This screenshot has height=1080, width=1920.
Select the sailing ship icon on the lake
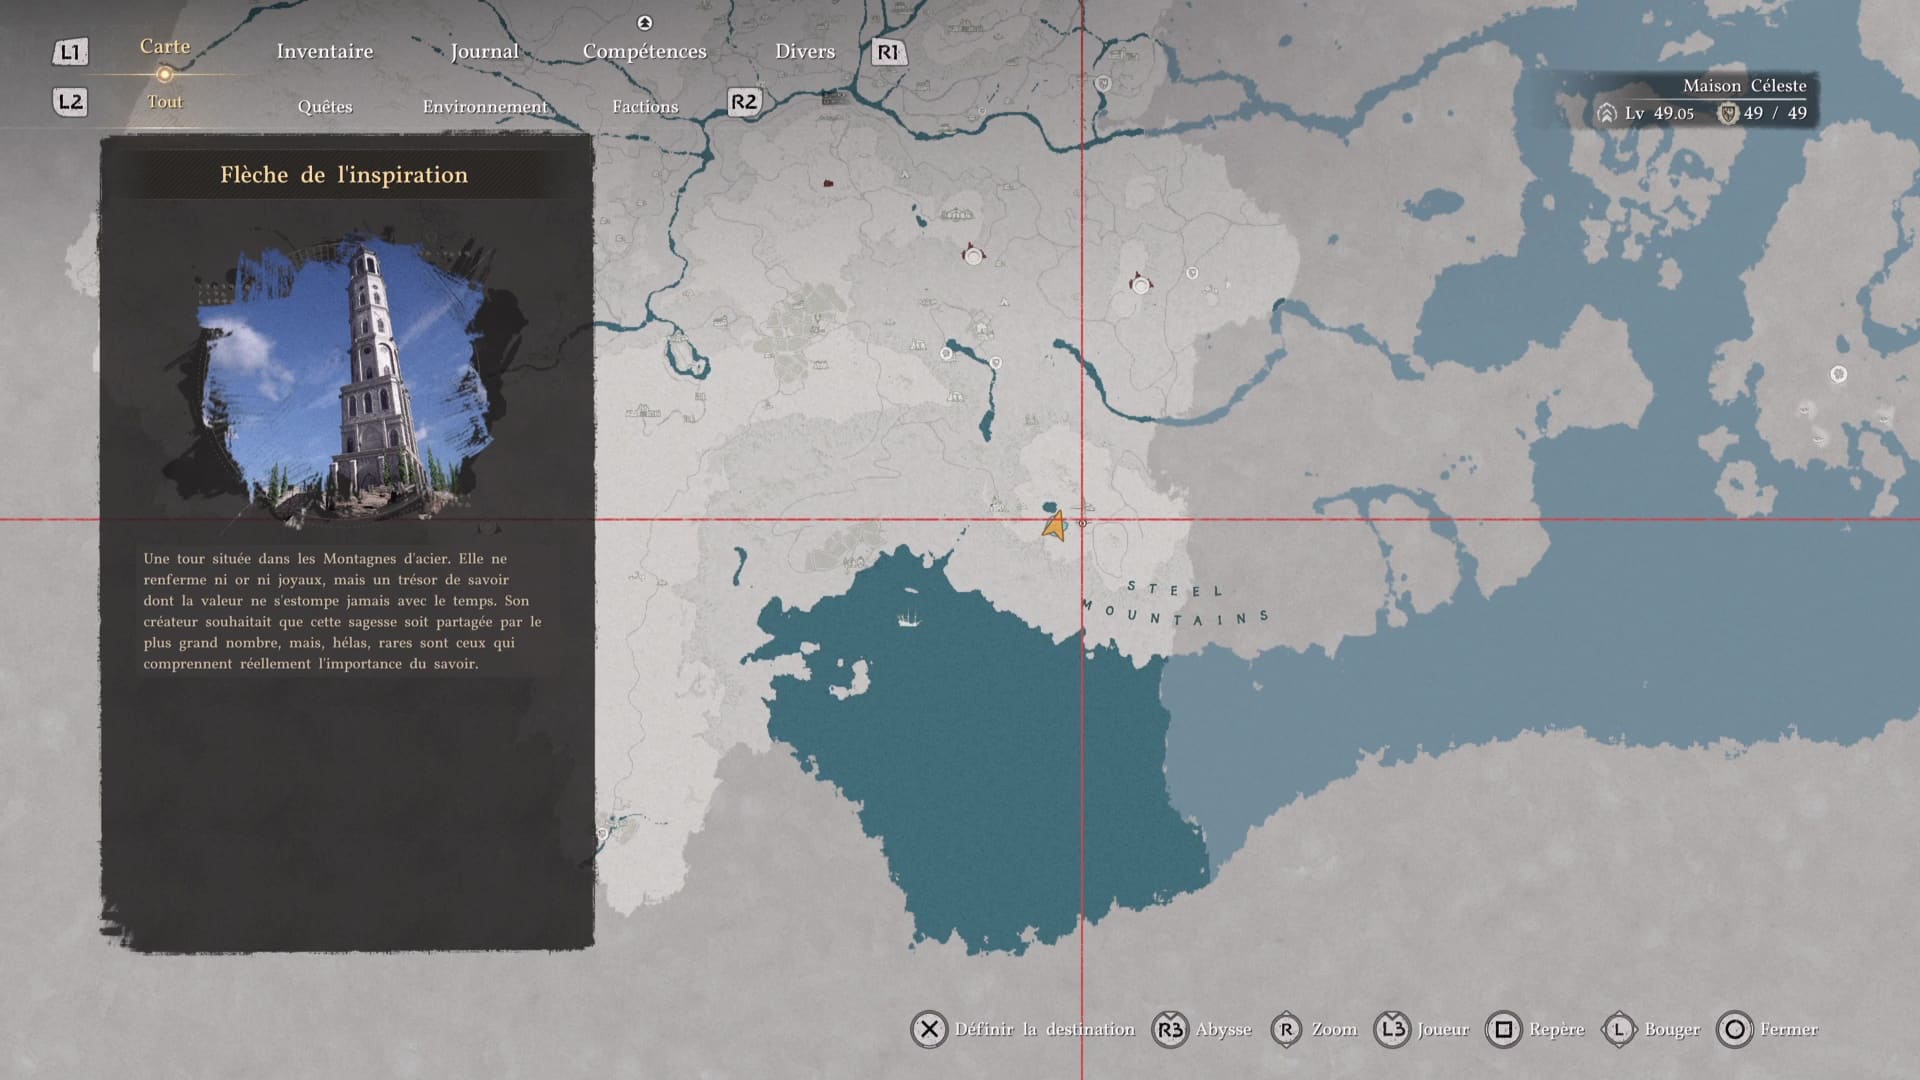pyautogui.click(x=908, y=618)
